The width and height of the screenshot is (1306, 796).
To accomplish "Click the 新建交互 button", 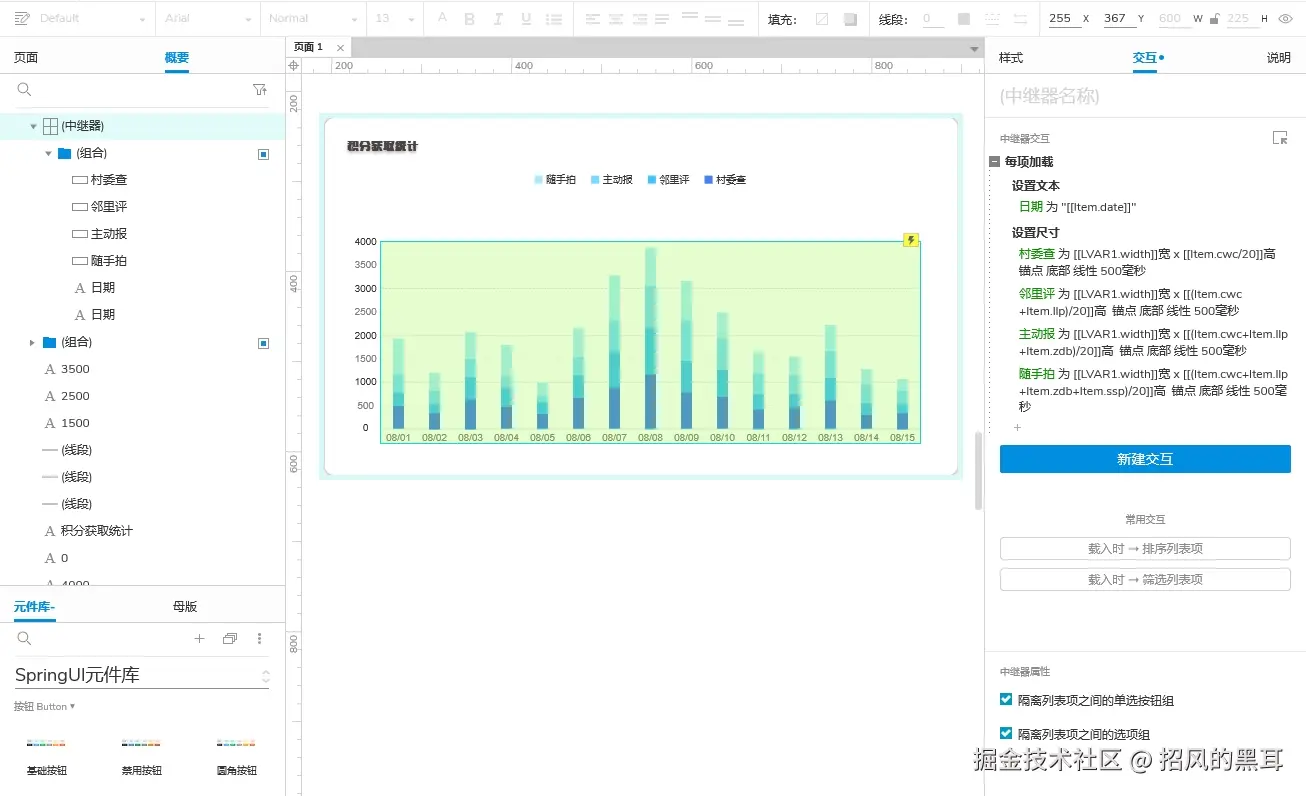I will (1145, 459).
